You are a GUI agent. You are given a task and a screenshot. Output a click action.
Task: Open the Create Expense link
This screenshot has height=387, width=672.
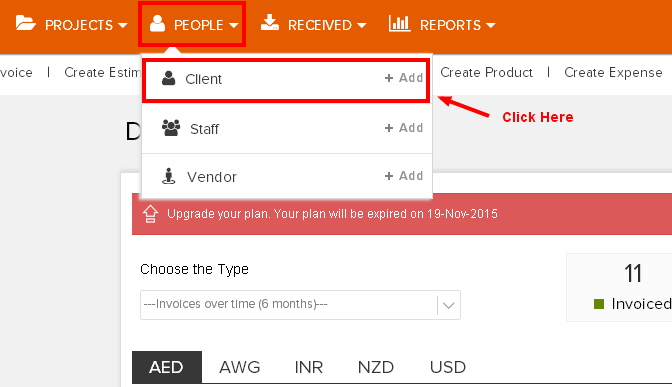[613, 72]
